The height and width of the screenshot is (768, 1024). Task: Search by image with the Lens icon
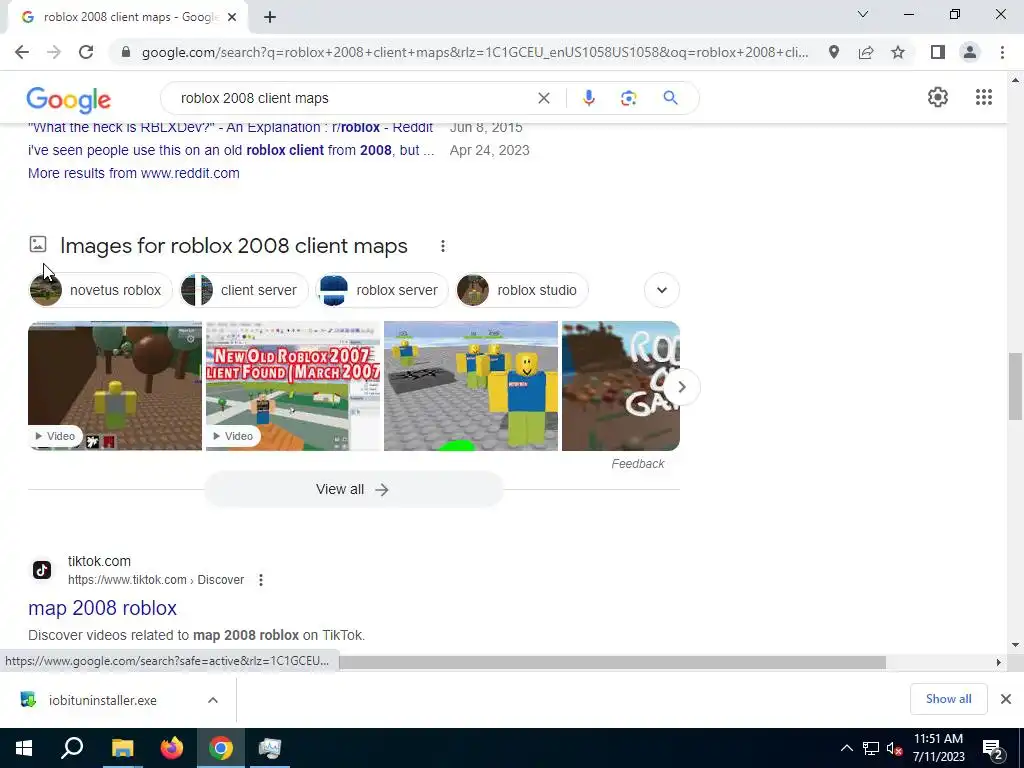[x=628, y=98]
